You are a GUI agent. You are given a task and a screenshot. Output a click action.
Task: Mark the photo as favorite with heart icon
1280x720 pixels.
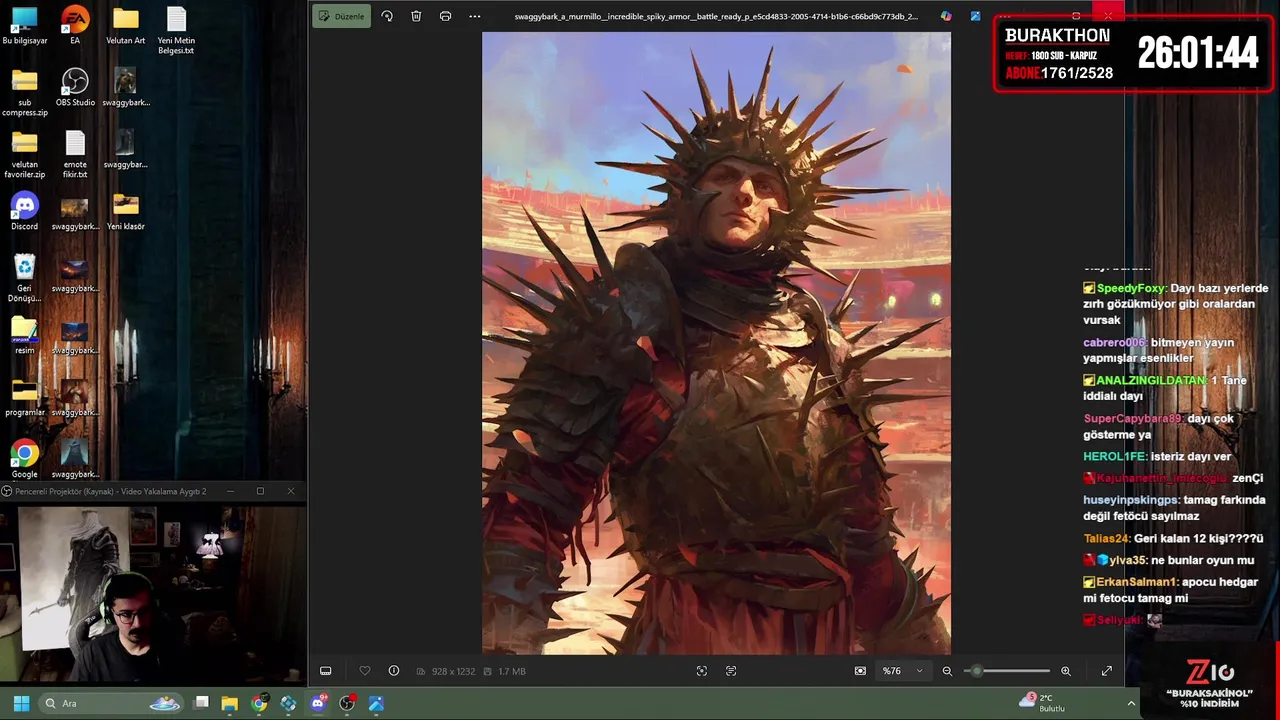click(364, 671)
